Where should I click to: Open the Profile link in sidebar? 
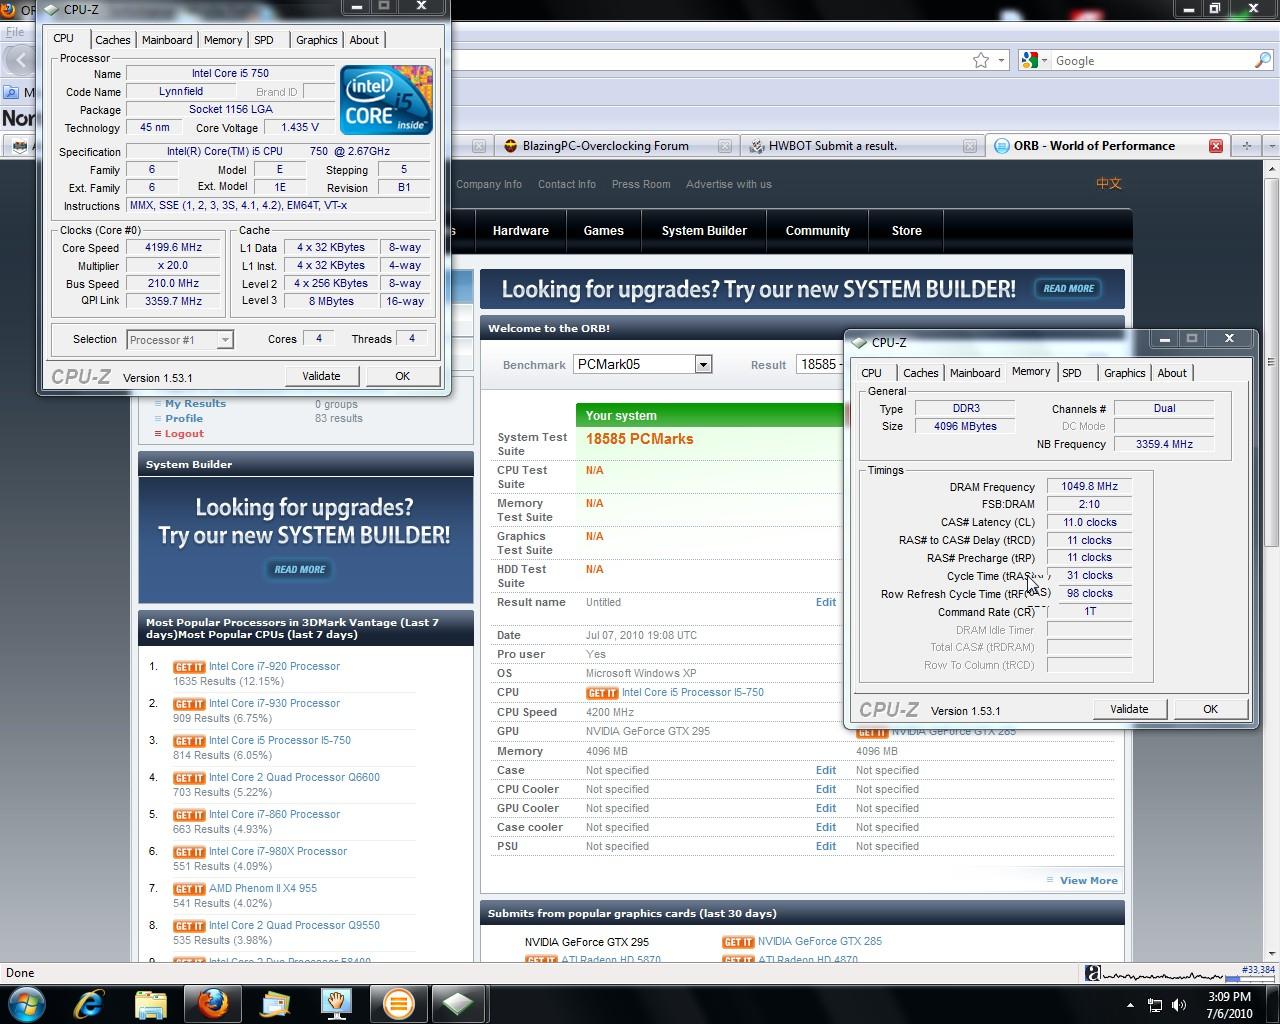(184, 419)
